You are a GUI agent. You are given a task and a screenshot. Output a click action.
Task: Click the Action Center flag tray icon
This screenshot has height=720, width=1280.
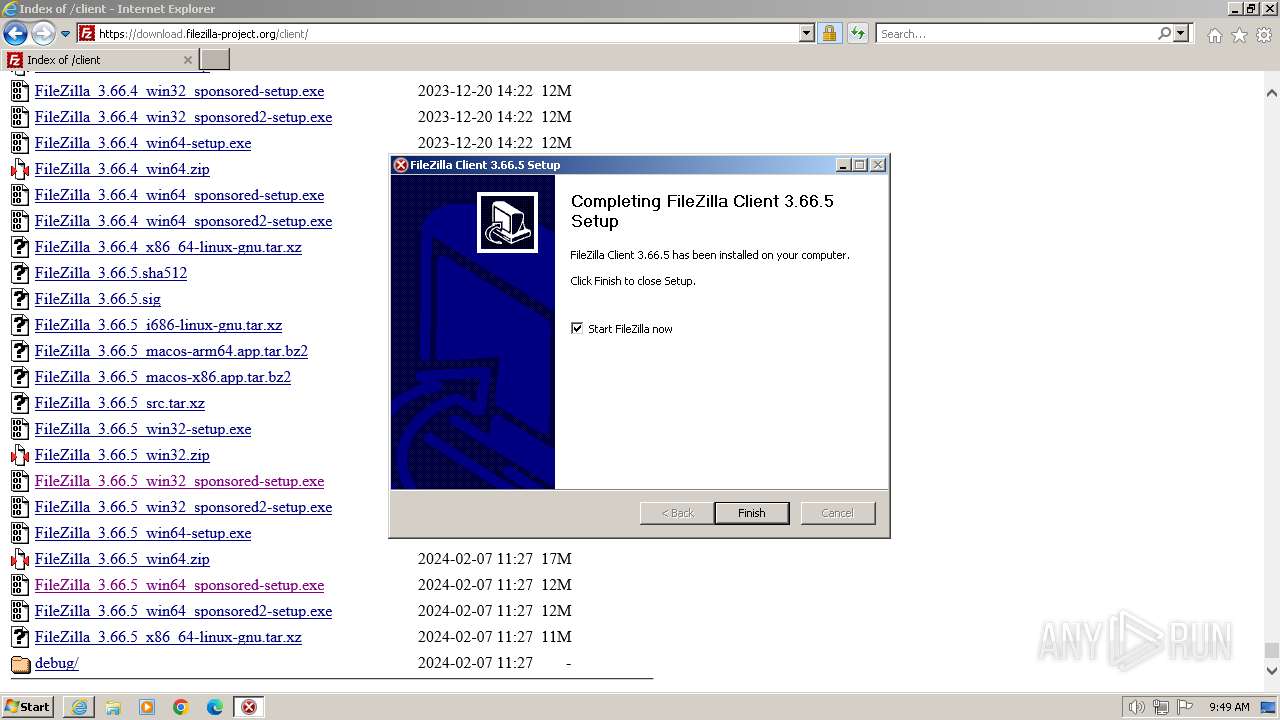(1184, 707)
